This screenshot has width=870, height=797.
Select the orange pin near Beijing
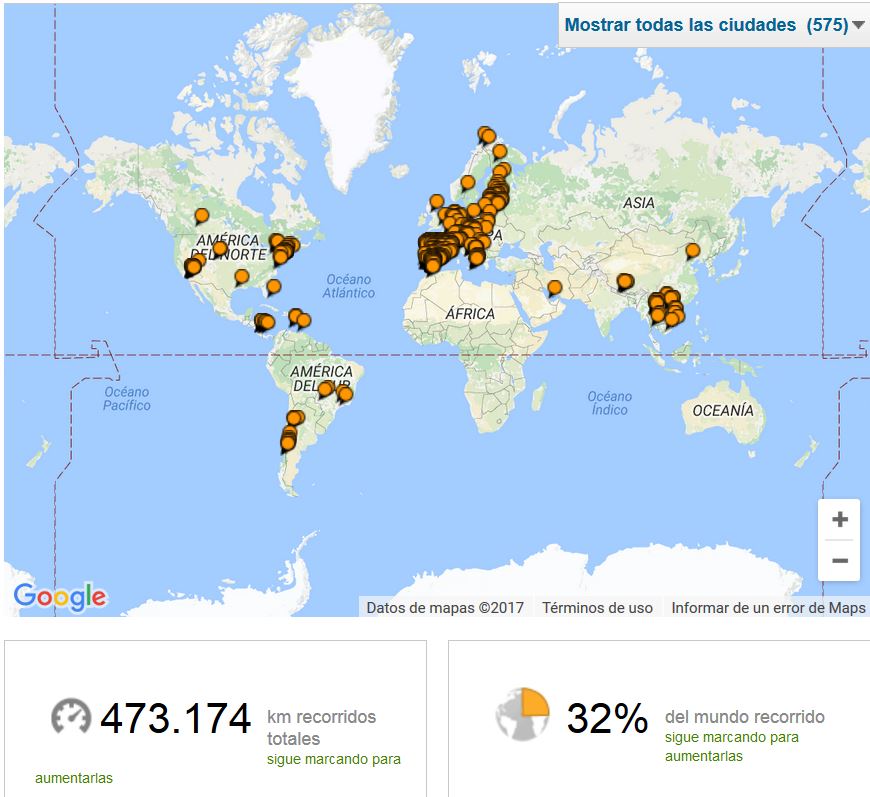(x=692, y=250)
